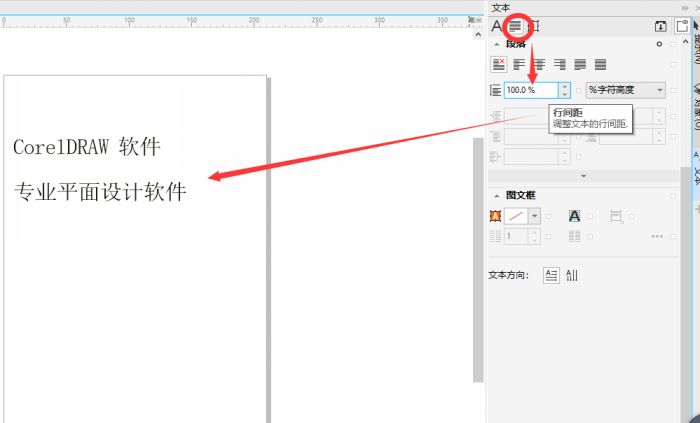The width and height of the screenshot is (700, 423).
Task: Apply center alignment to paragraph
Action: (x=539, y=65)
